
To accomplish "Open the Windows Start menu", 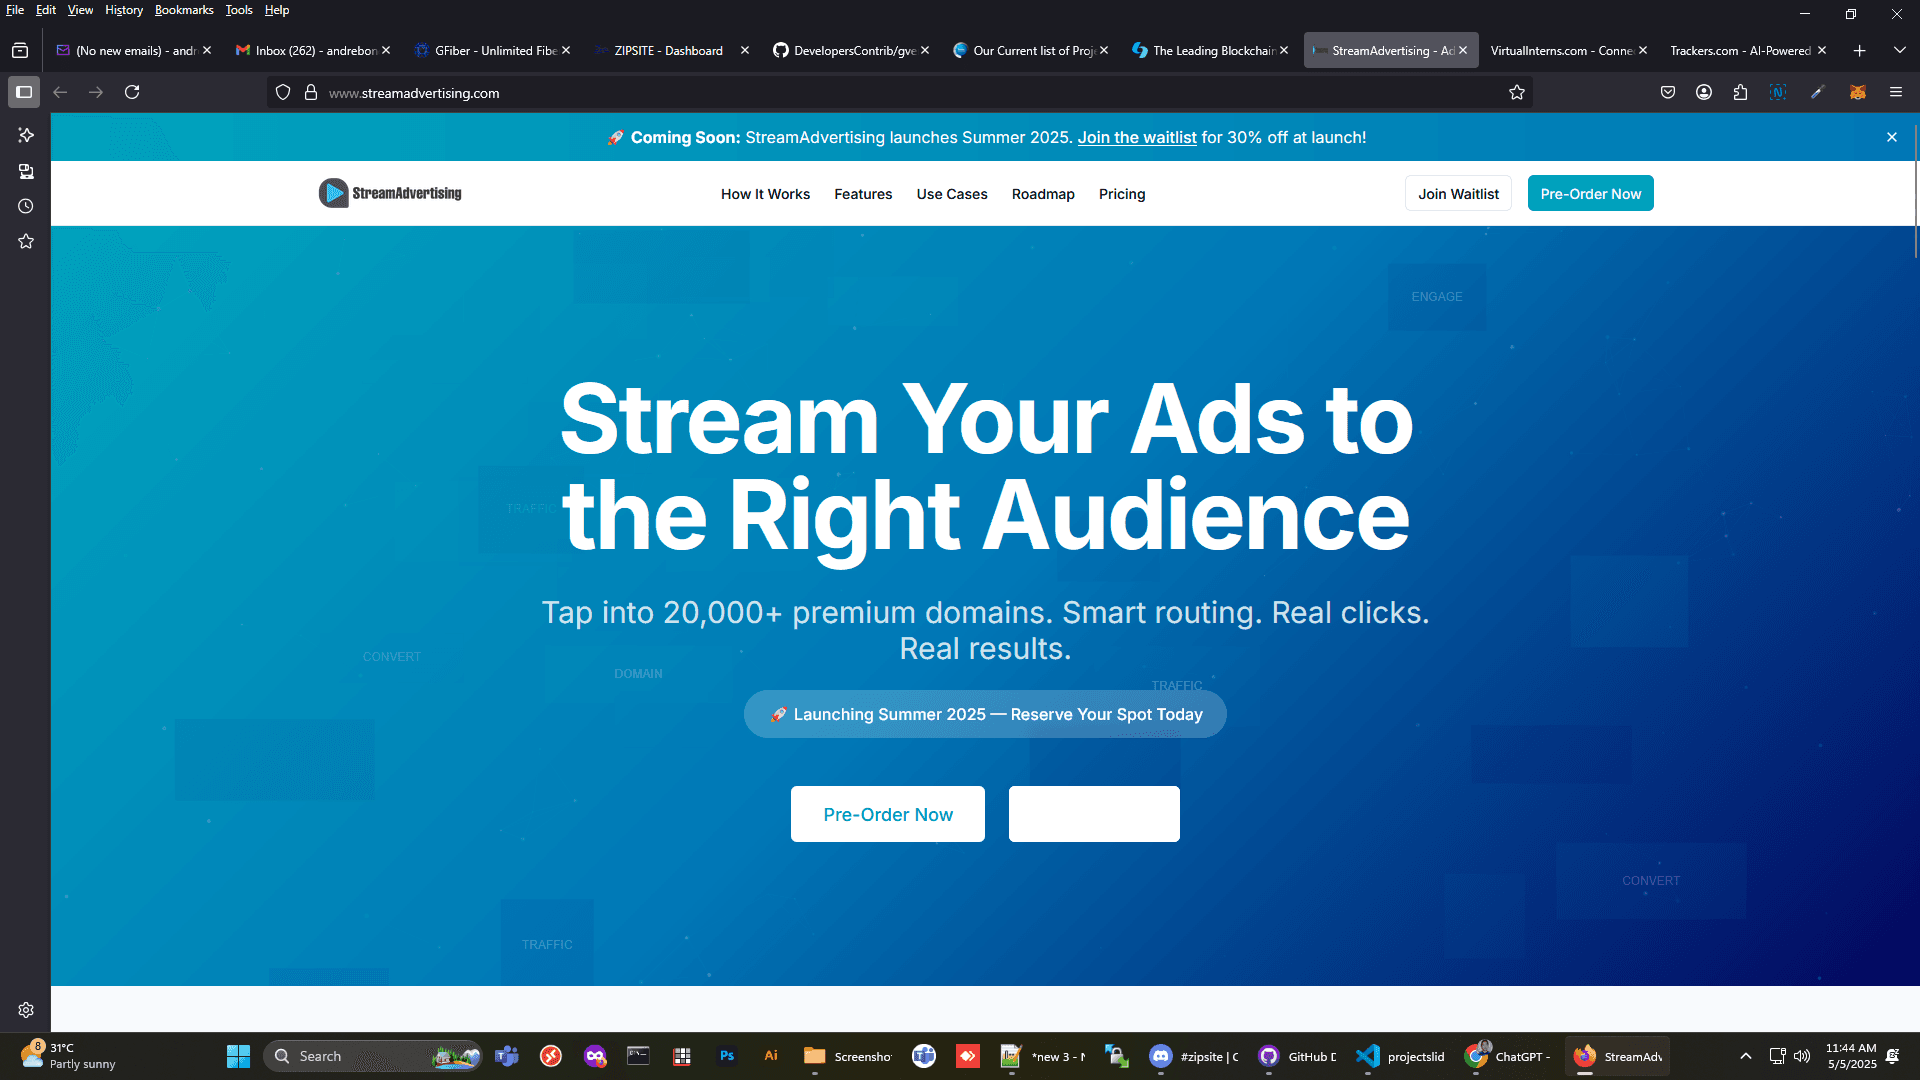I will (238, 1056).
